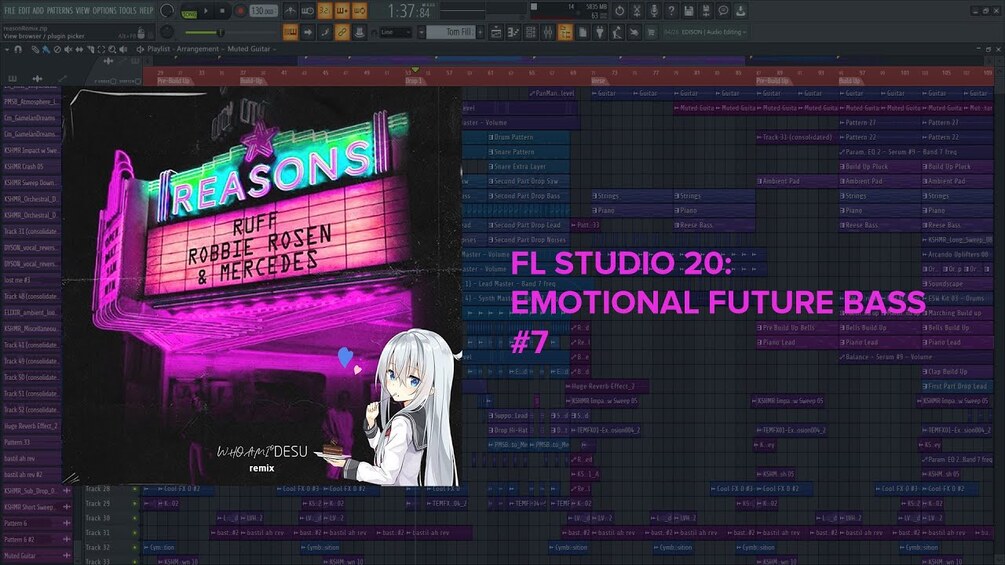This screenshot has width=1005, height=565.
Task: Toggle the loop recording button
Action: pyautogui.click(x=360, y=11)
